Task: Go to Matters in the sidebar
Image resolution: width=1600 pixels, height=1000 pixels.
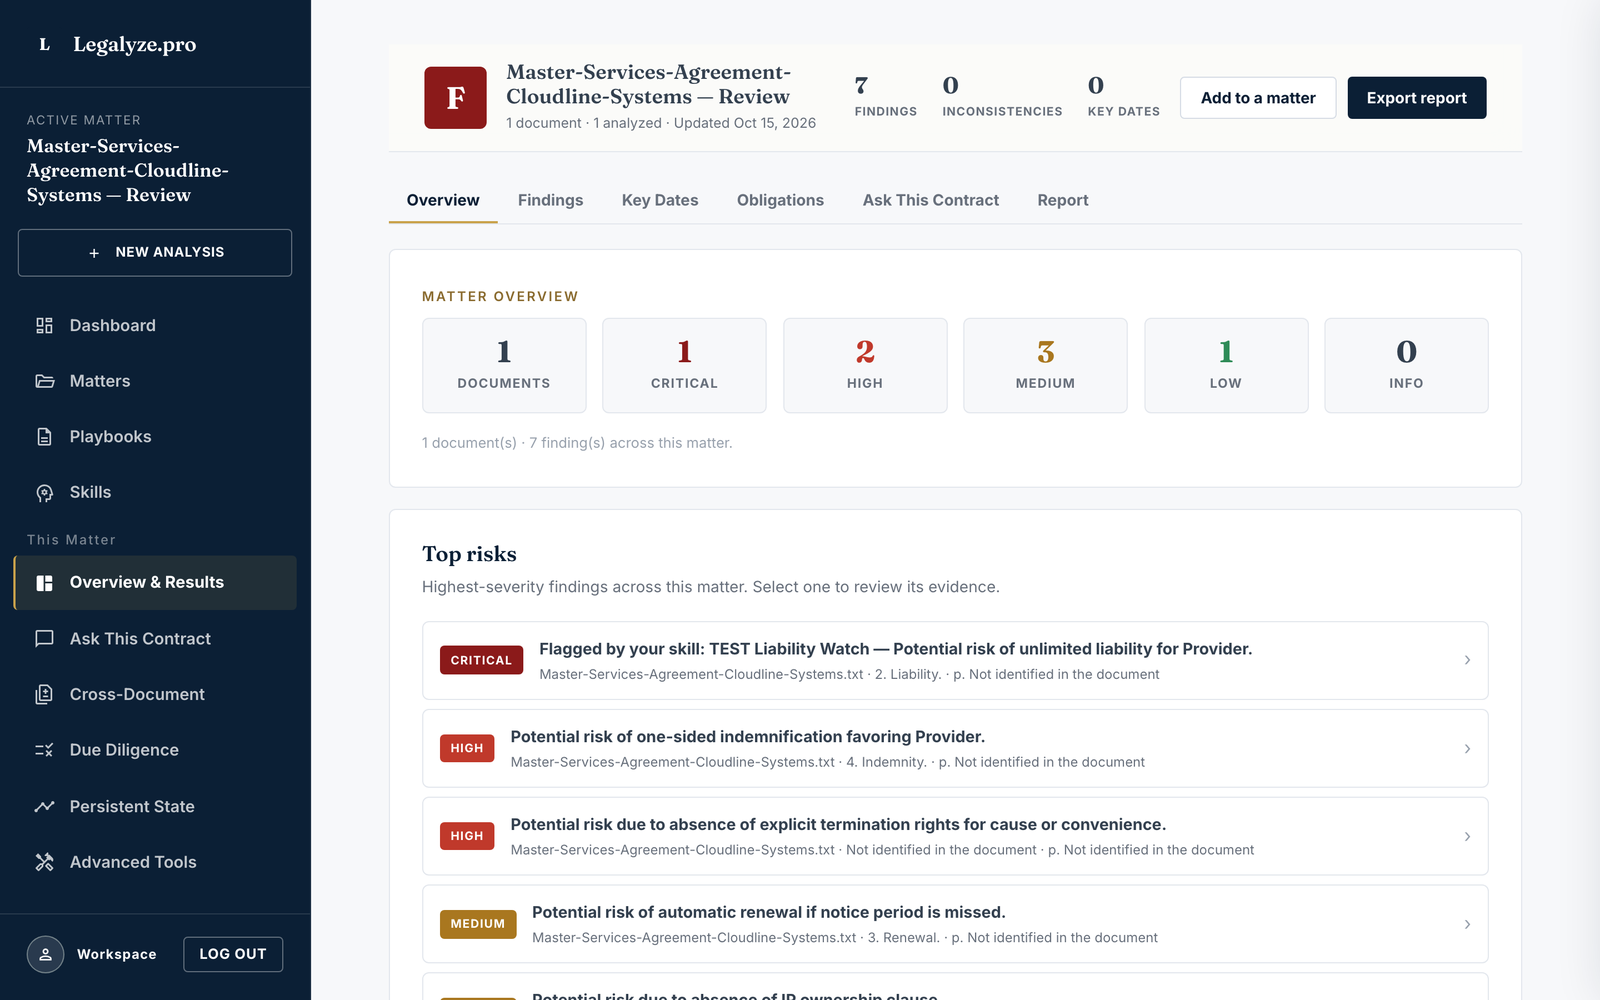Action: point(155,381)
